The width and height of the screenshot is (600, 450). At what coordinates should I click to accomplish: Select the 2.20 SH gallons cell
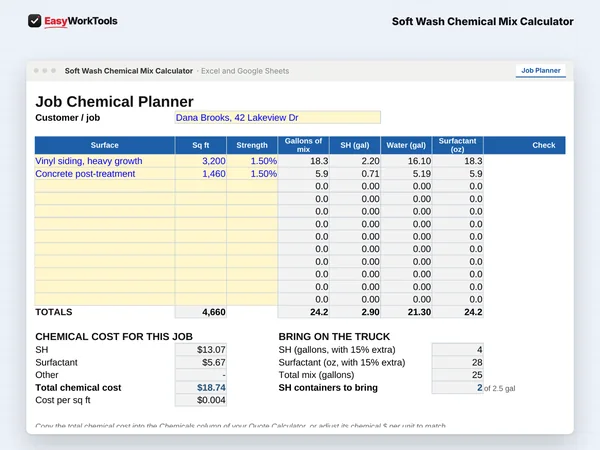[355, 161]
